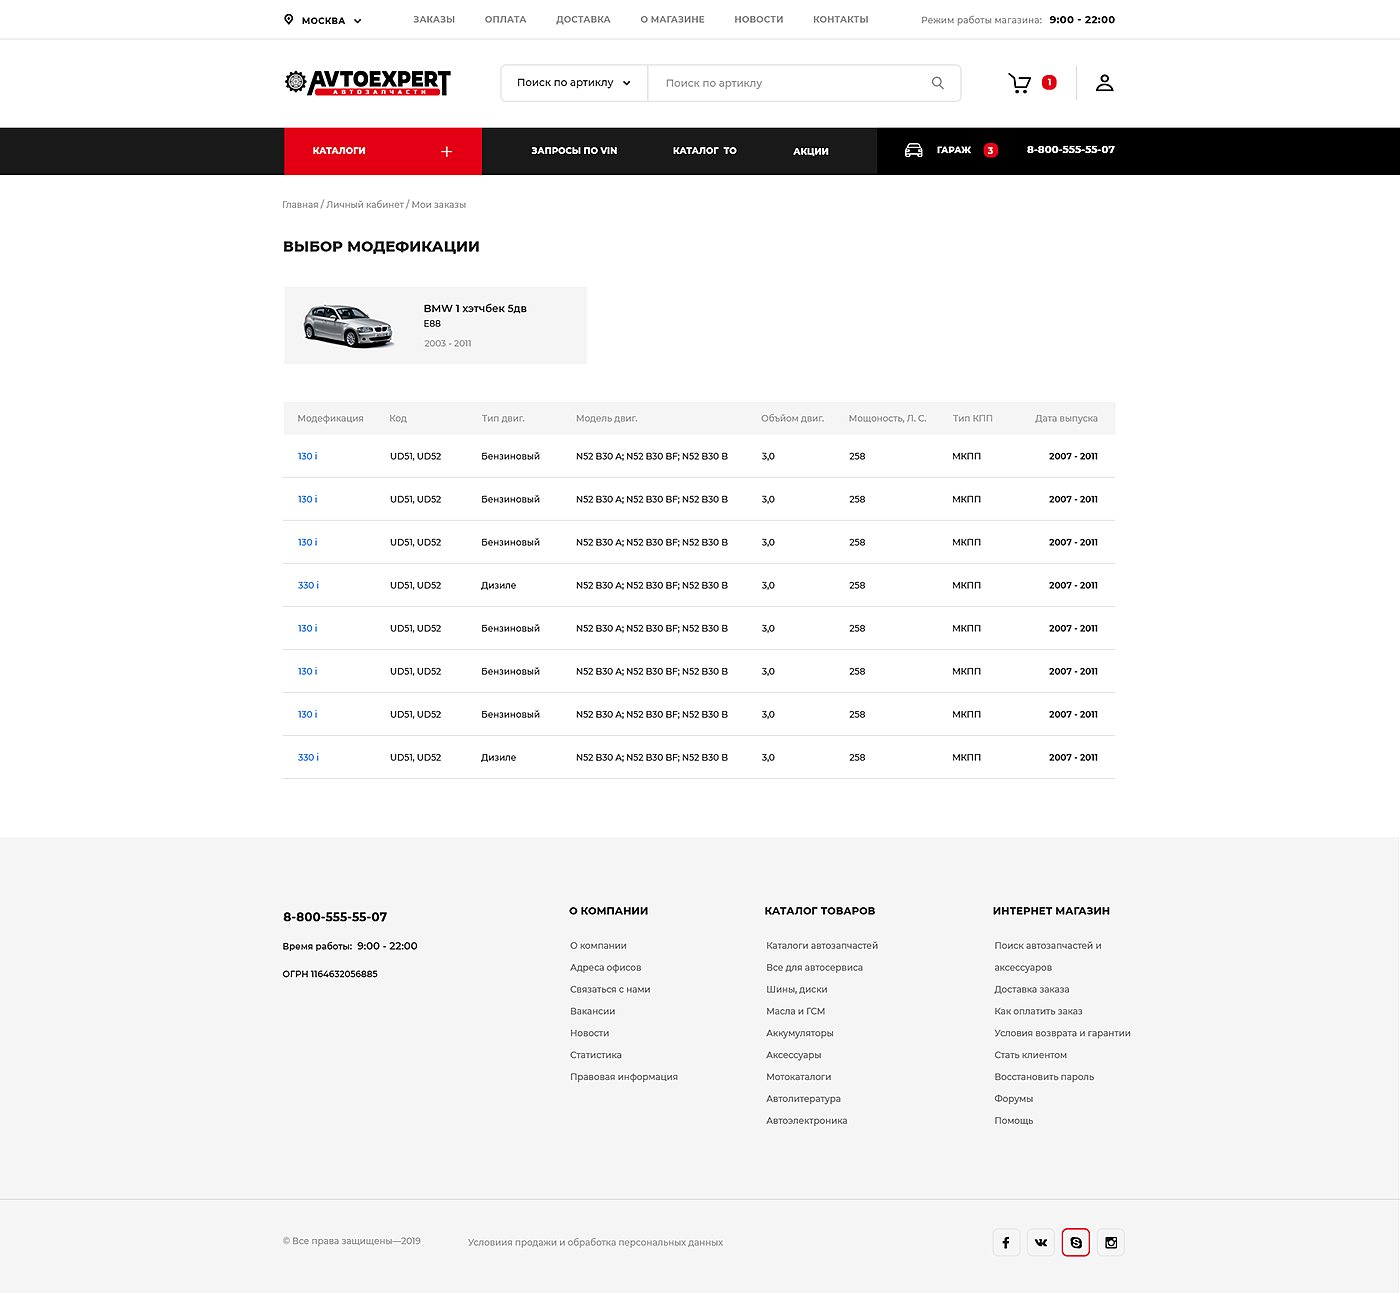
Task: Open footer link Связаться с нами
Action: click(610, 990)
